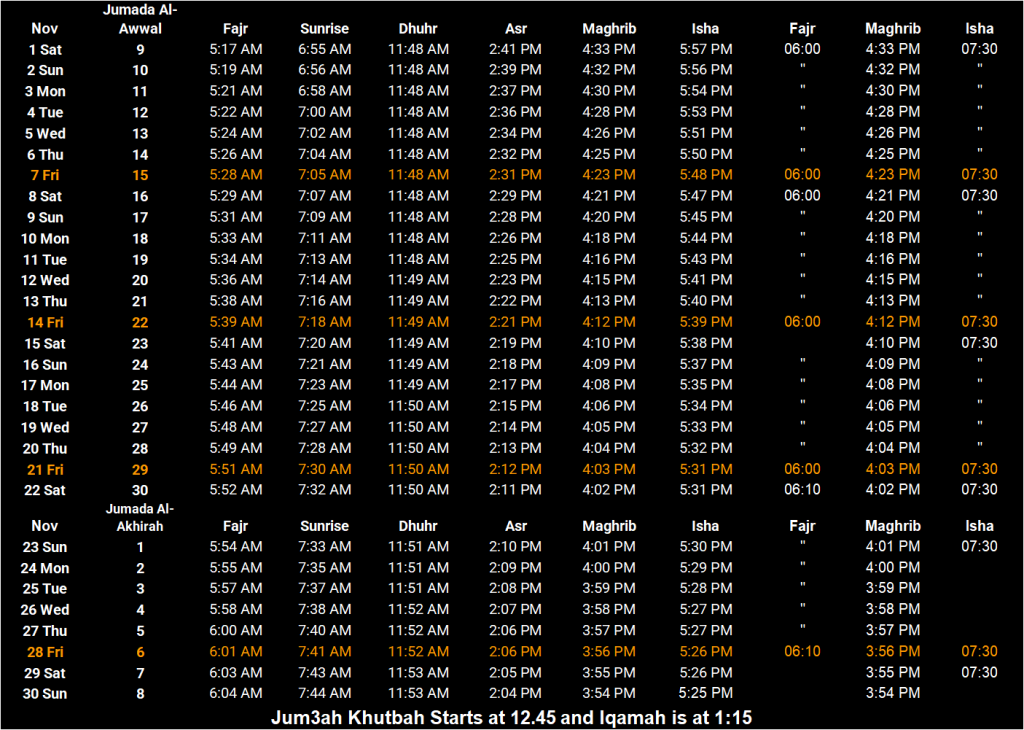Click the 5:17 AM Fajr time
Image resolution: width=1024 pixels, height=730 pixels.
coord(236,49)
